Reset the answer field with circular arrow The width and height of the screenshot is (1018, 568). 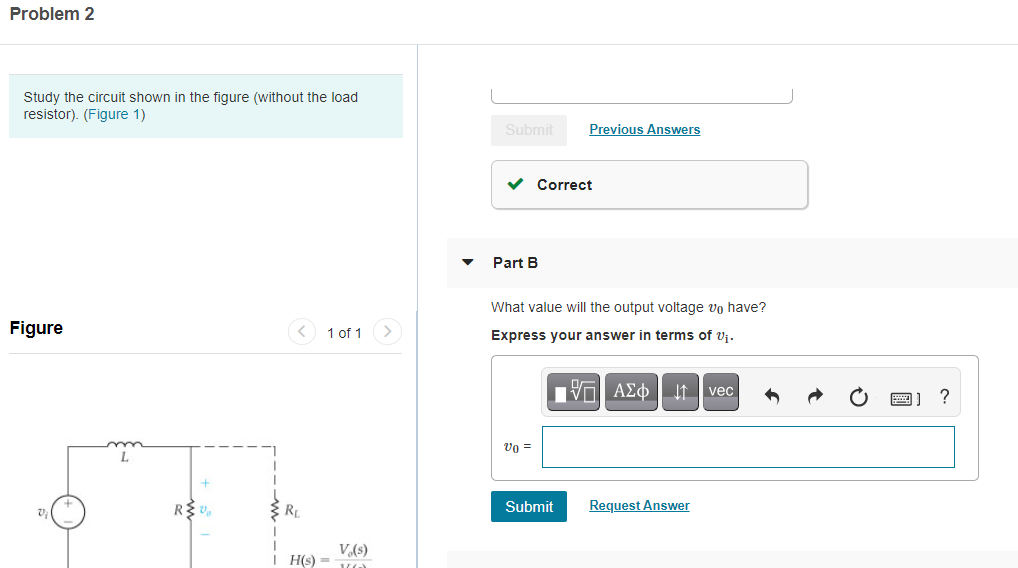(858, 396)
